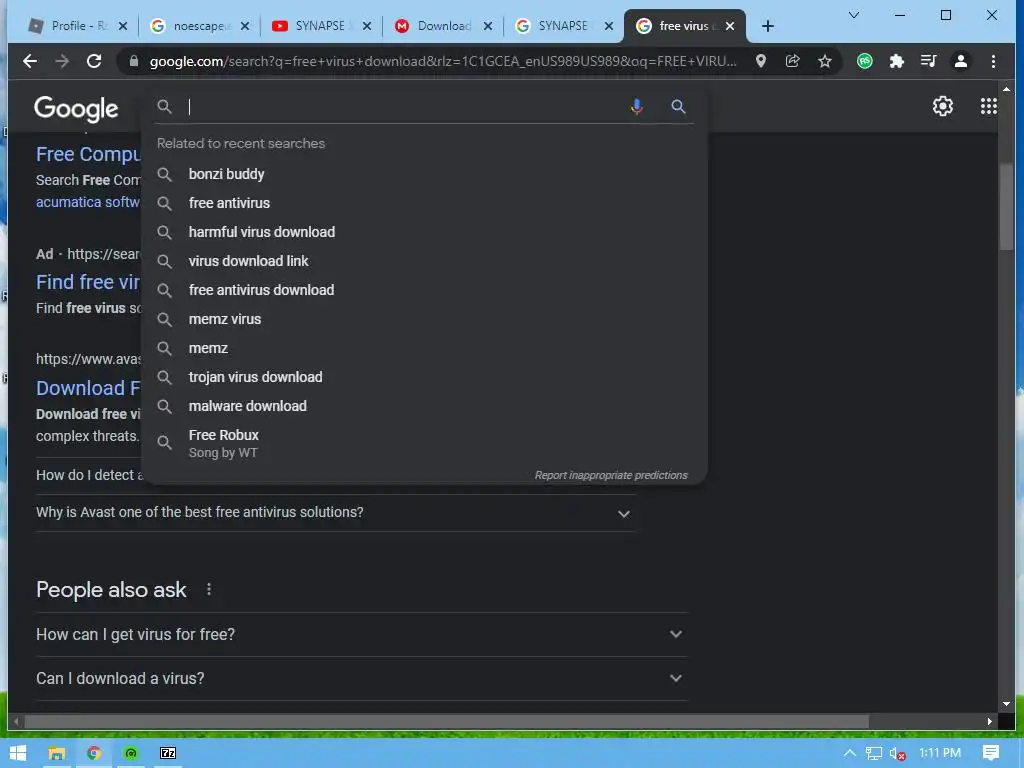The width and height of the screenshot is (1024, 768).
Task: Open People also ask three-dot options
Action: (209, 590)
